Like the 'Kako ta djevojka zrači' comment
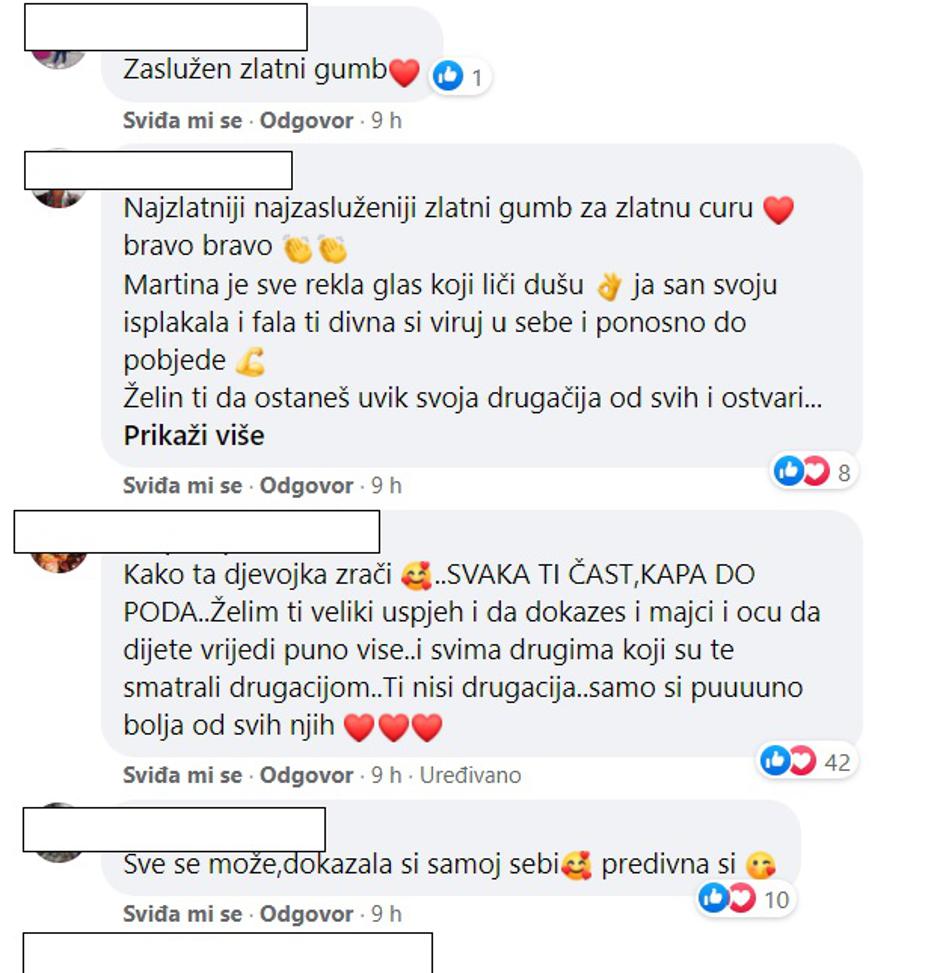 pos(182,775)
